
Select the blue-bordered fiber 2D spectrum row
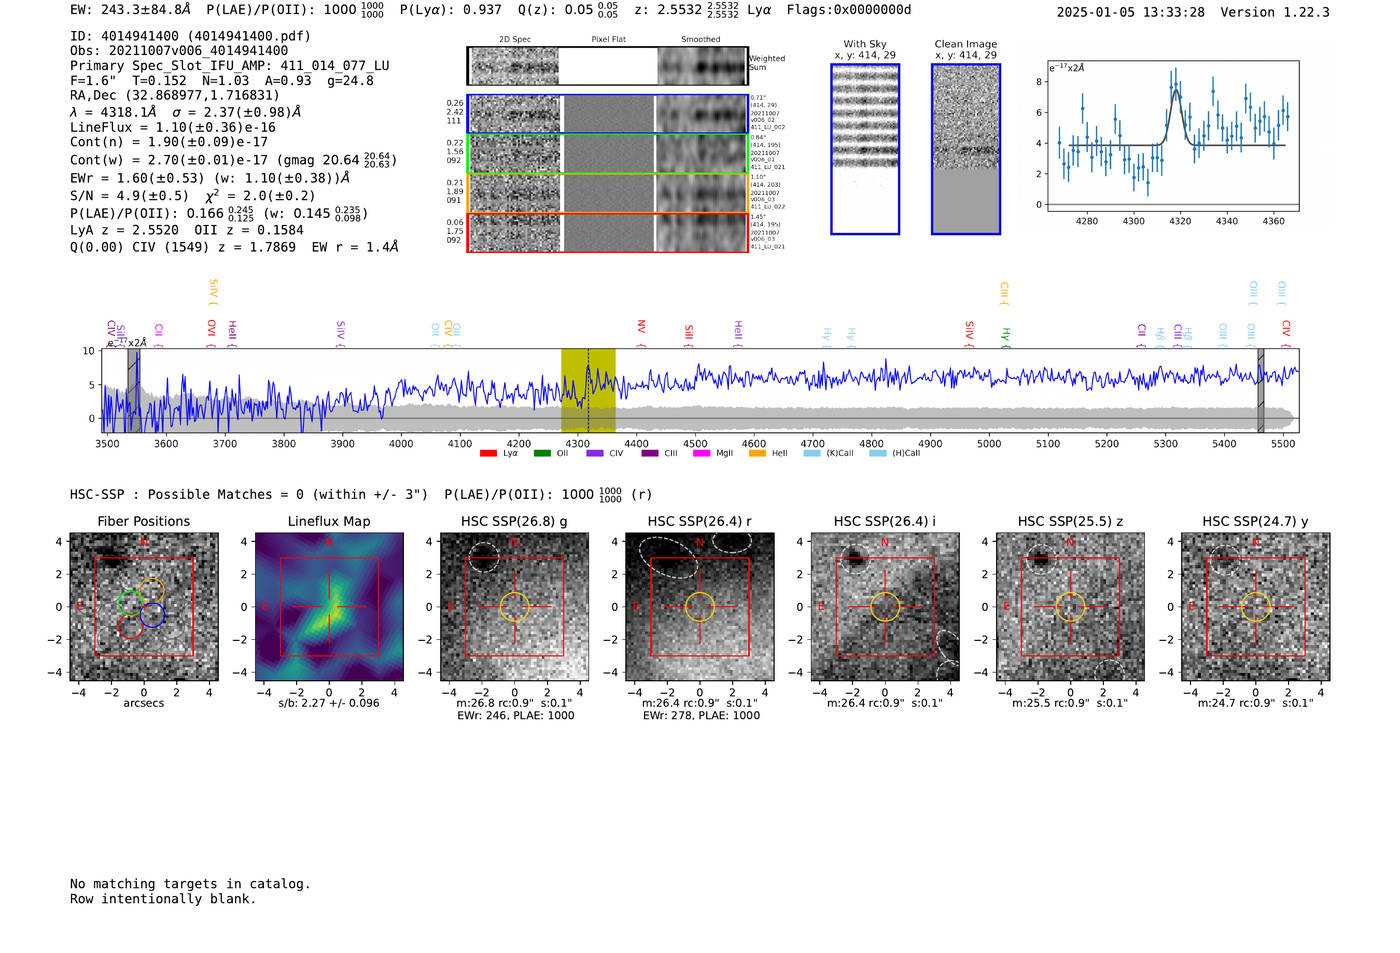pyautogui.click(x=608, y=114)
